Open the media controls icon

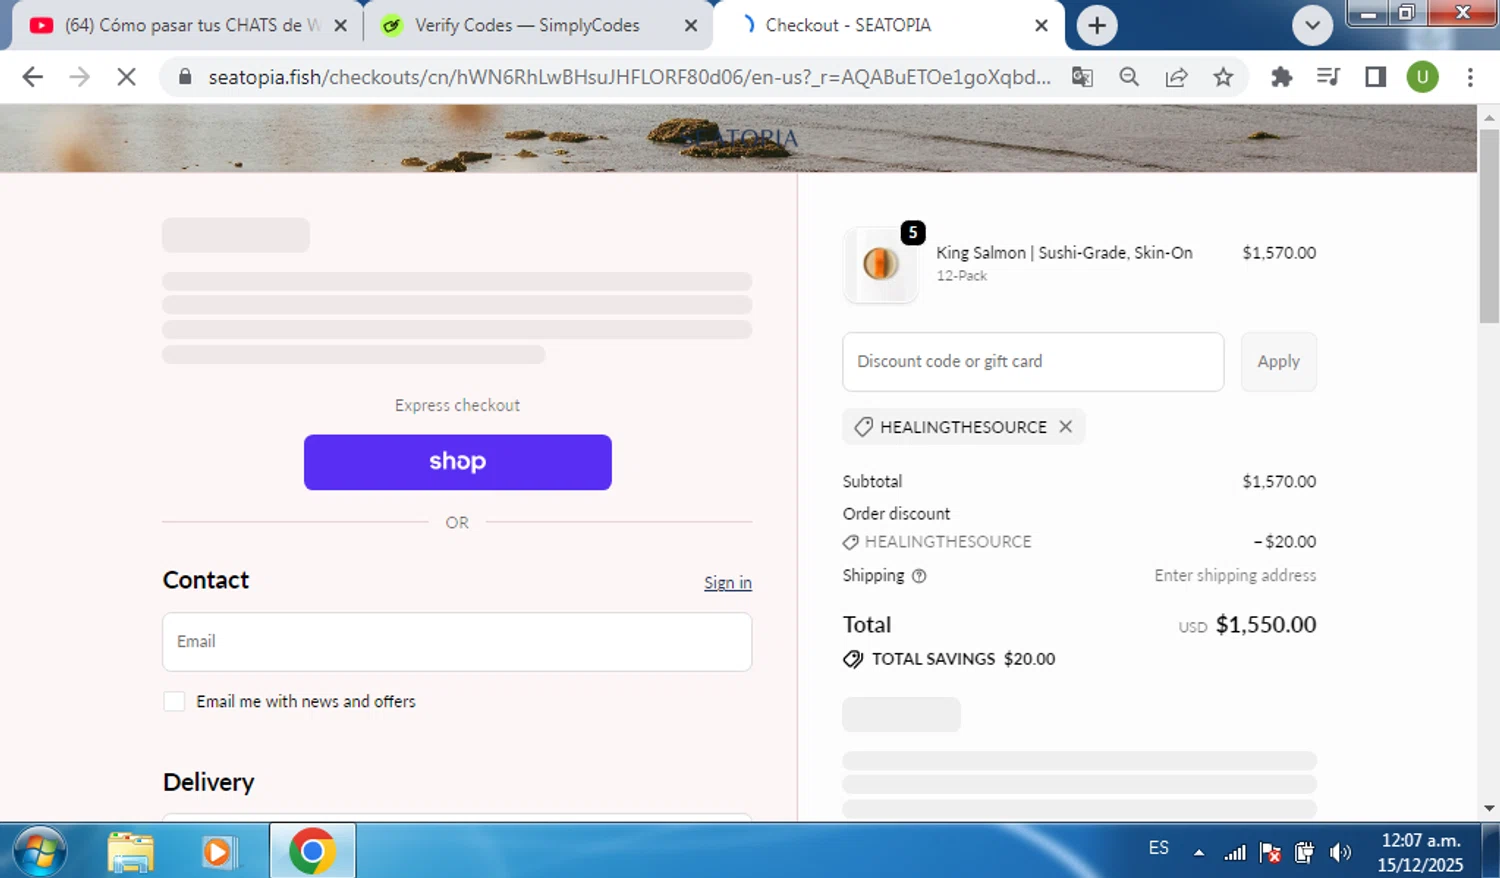(1328, 77)
